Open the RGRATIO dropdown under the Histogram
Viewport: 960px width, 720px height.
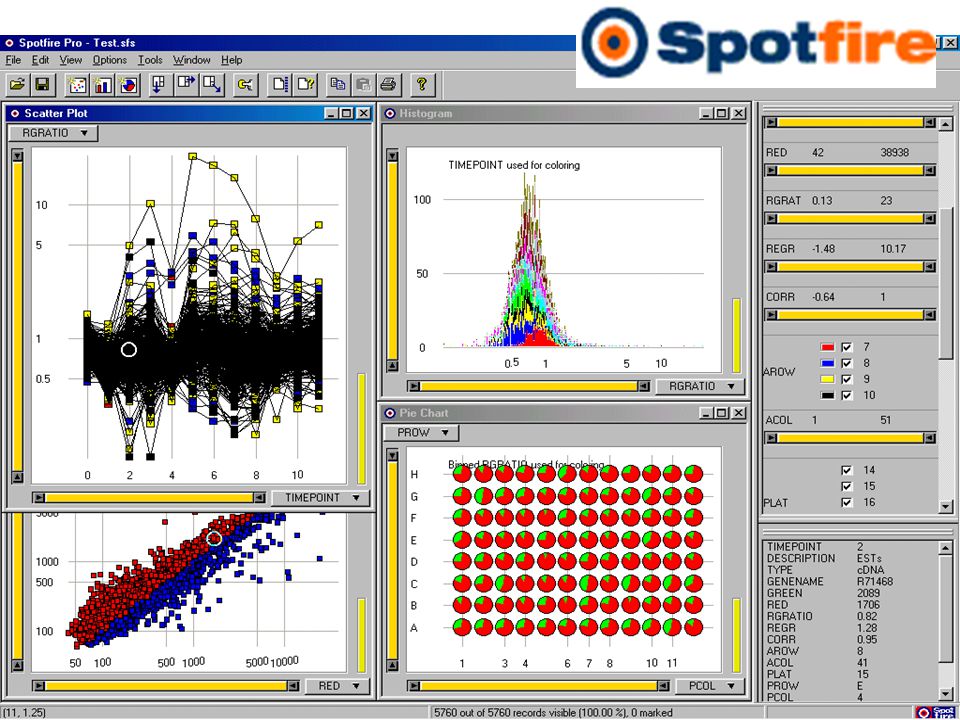click(700, 386)
